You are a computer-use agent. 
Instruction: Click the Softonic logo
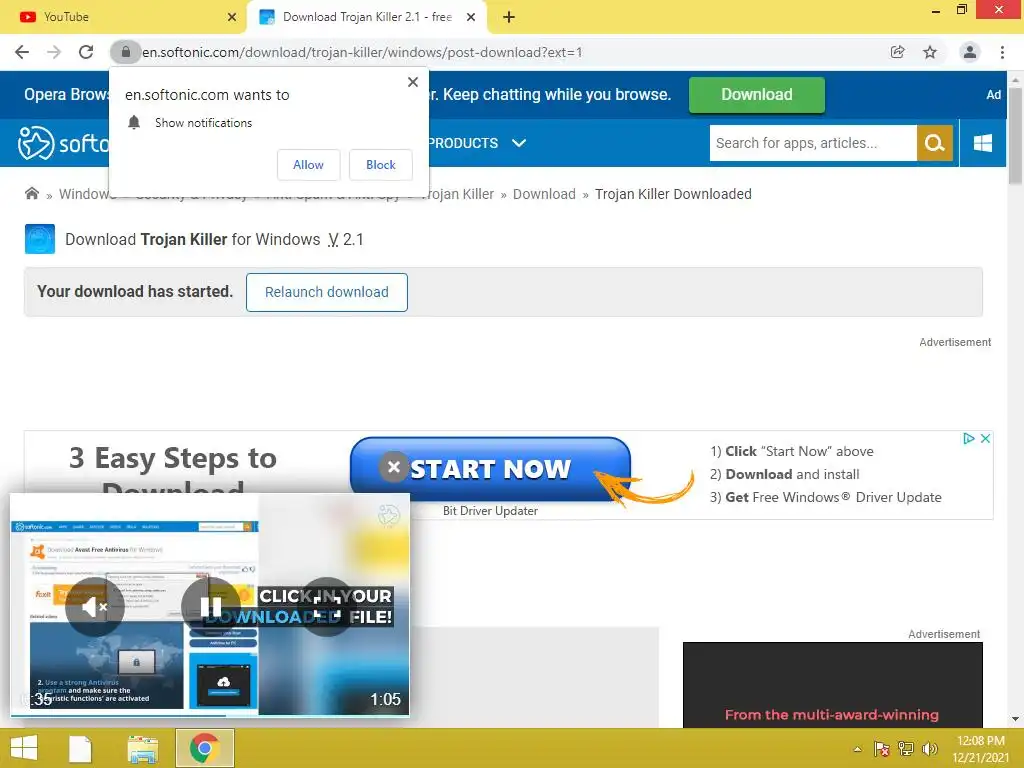[x=63, y=143]
